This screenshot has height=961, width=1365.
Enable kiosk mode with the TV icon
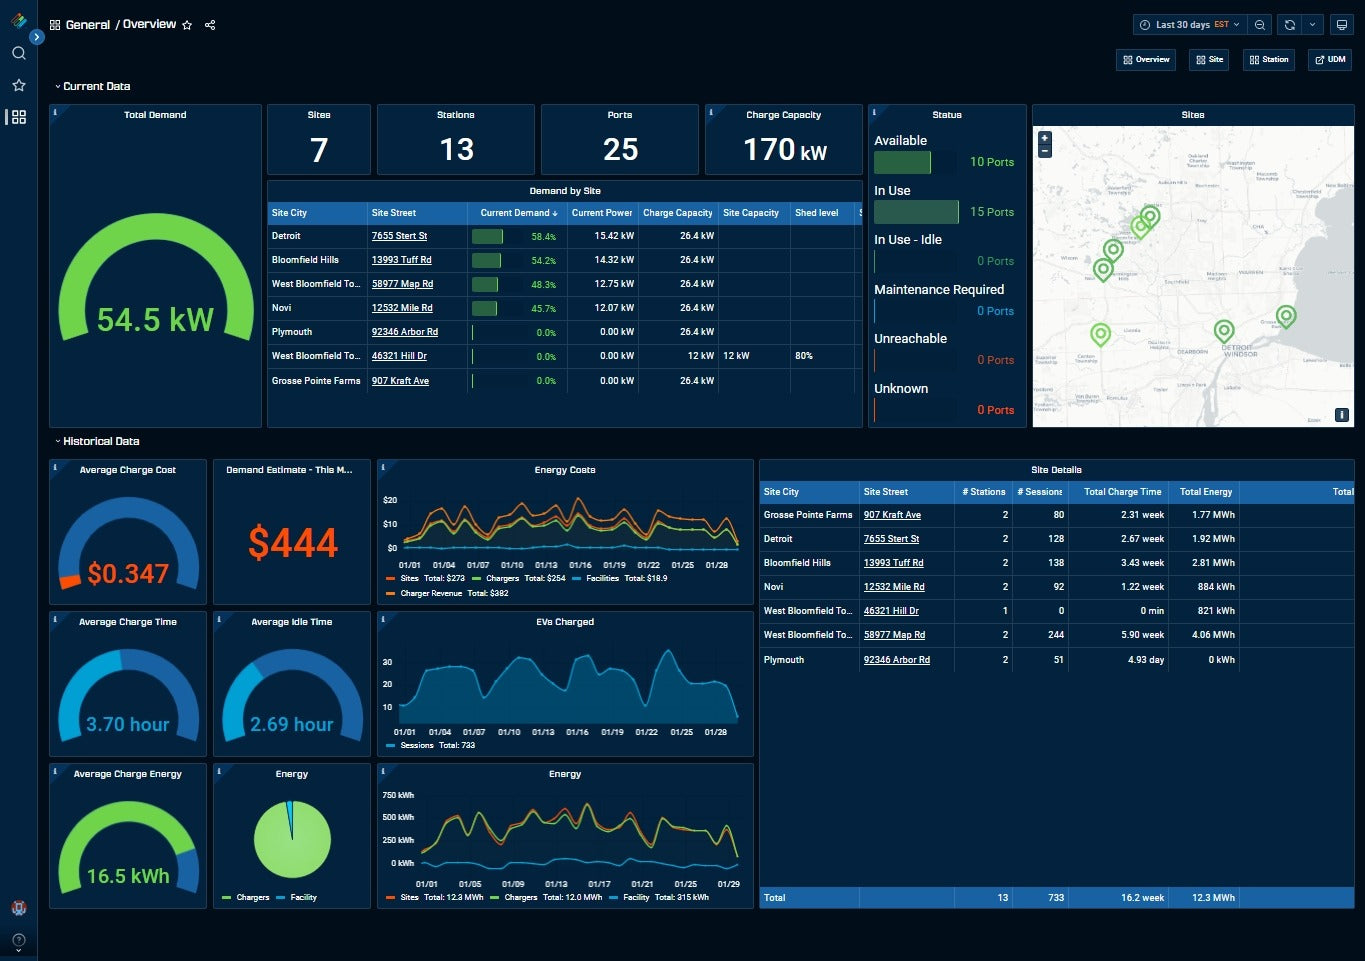pos(1342,24)
